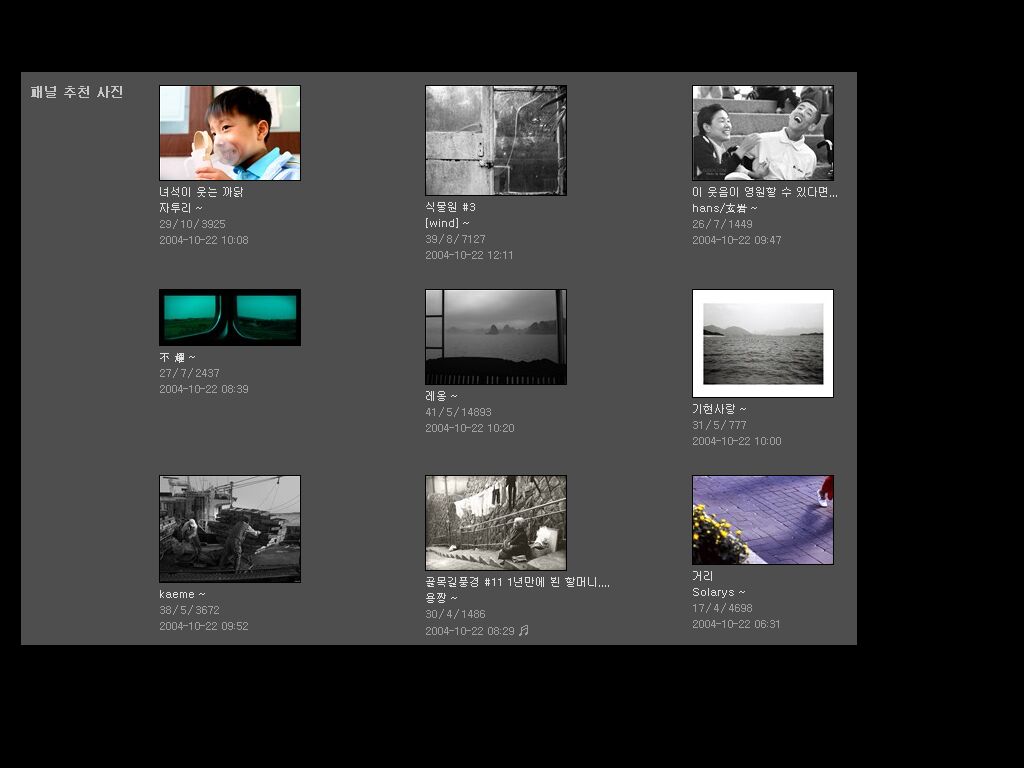Open the smiling boy with fan photo
This screenshot has height=768, width=1024.
point(229,133)
